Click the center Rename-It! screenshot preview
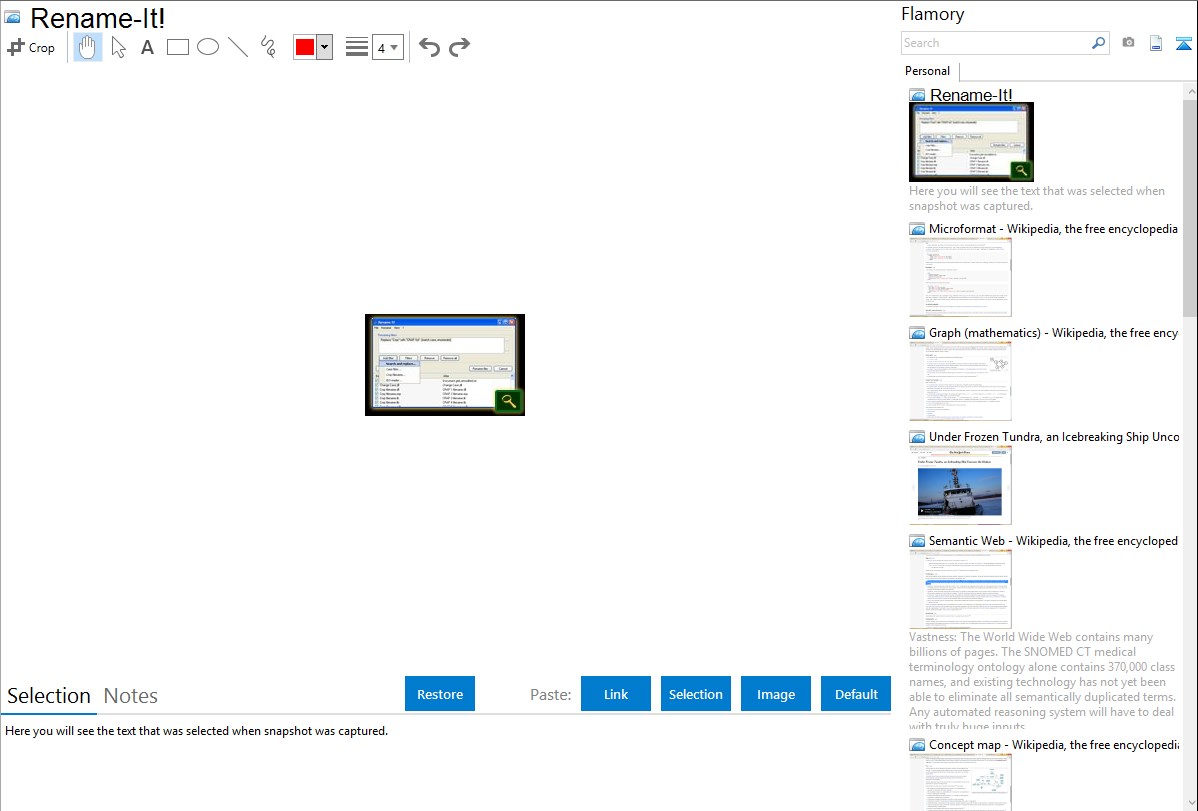The width and height of the screenshot is (1198, 811). [x=445, y=365]
